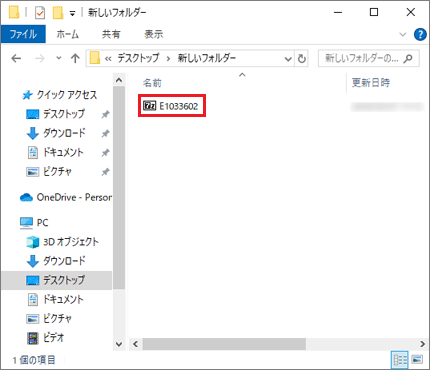Screen dimensions: 430x370
Task: Switch to details view icon in status bar
Action: 399,360
